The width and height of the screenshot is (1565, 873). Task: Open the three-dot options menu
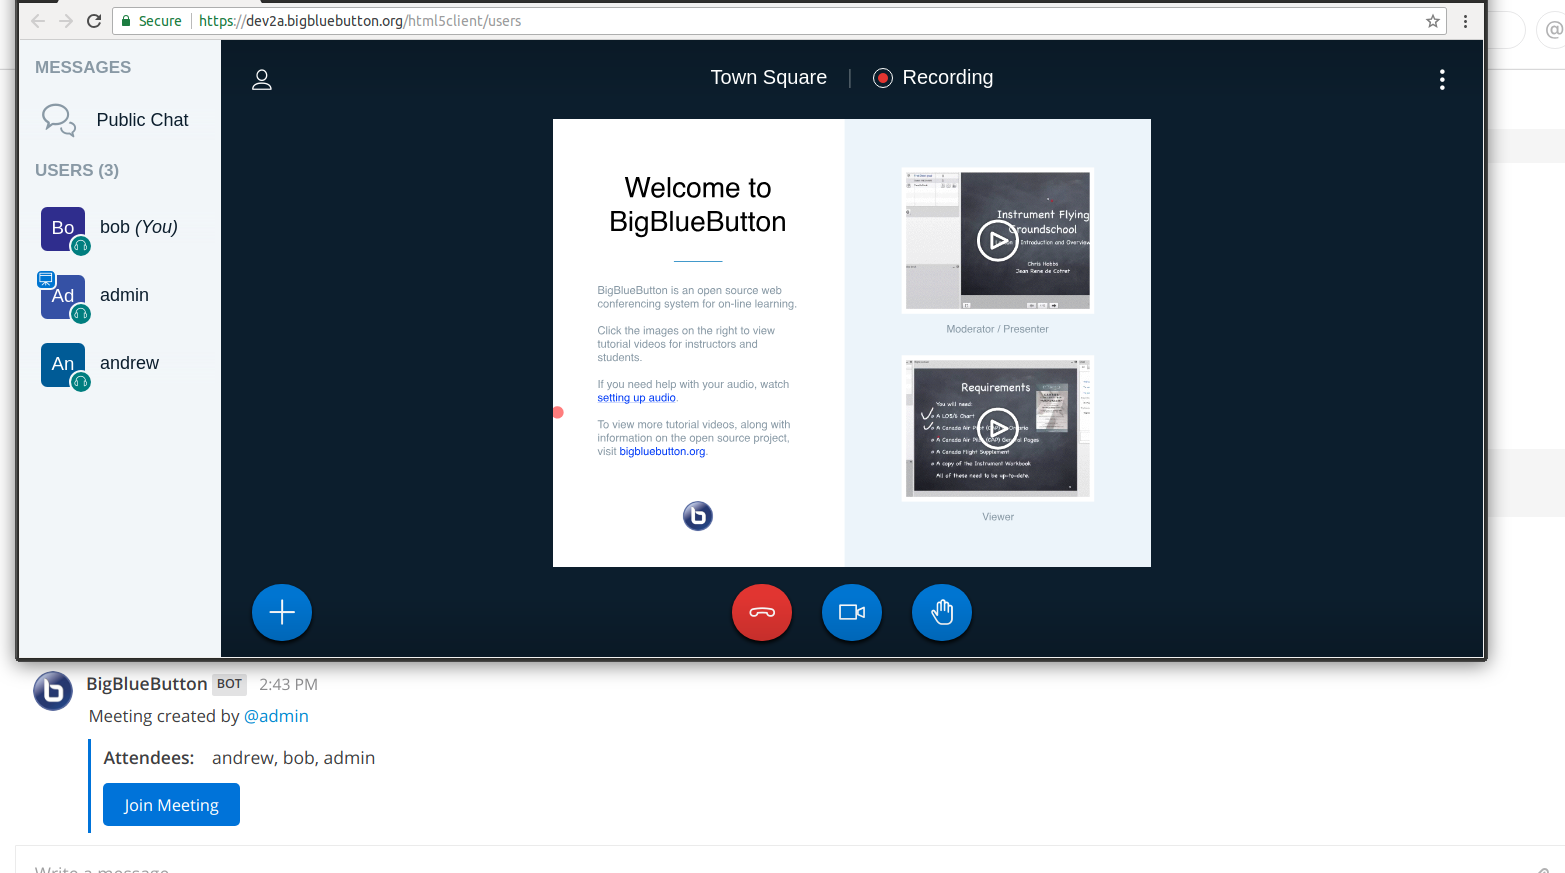[1441, 80]
